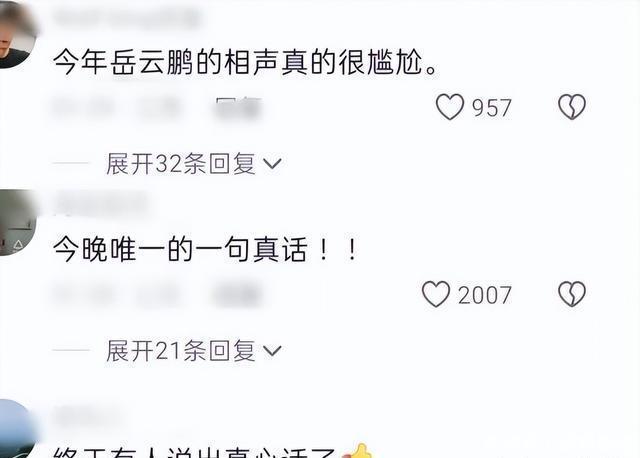
Task: Open third commenter's avatar at bottom
Action: pos(16,429)
